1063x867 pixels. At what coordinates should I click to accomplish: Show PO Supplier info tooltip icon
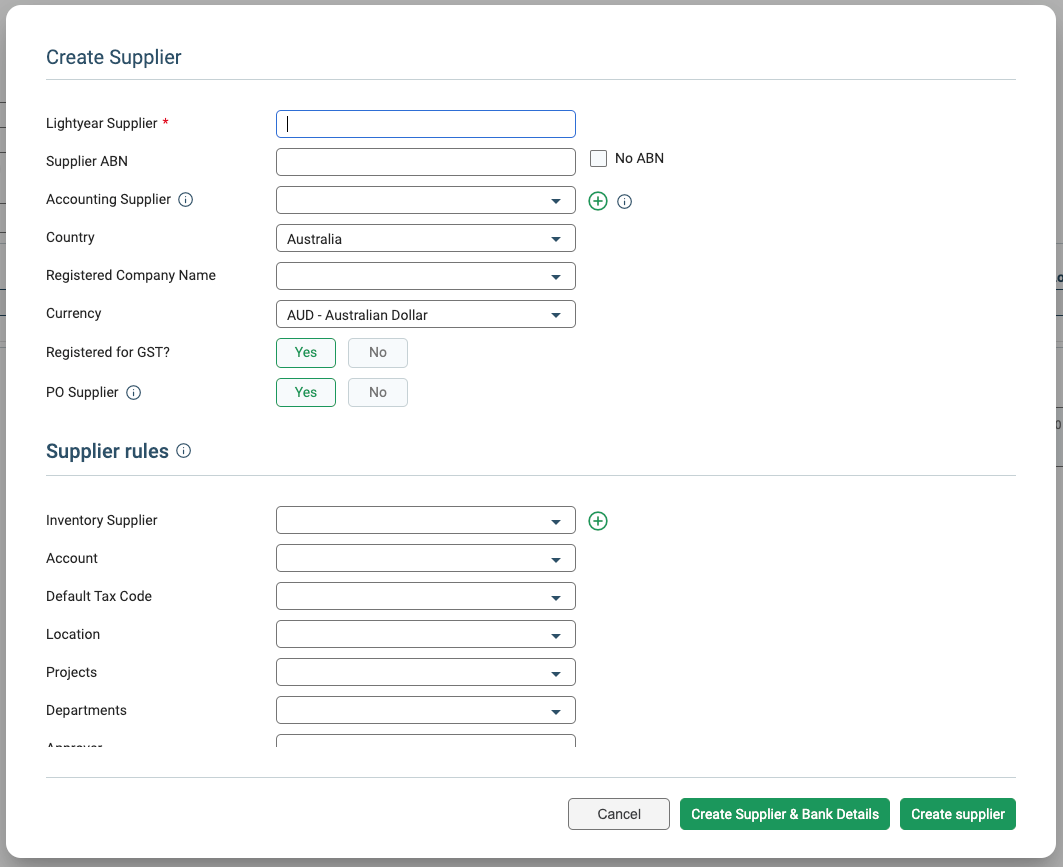point(134,392)
